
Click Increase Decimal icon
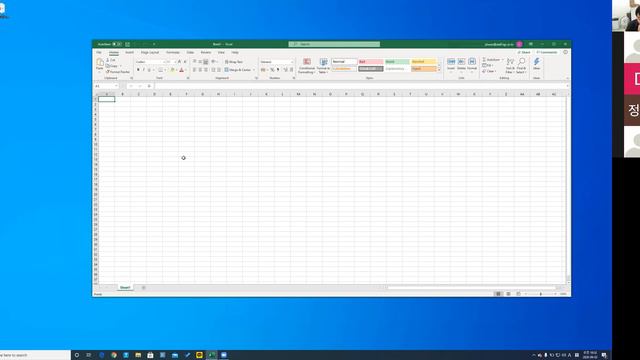285,70
